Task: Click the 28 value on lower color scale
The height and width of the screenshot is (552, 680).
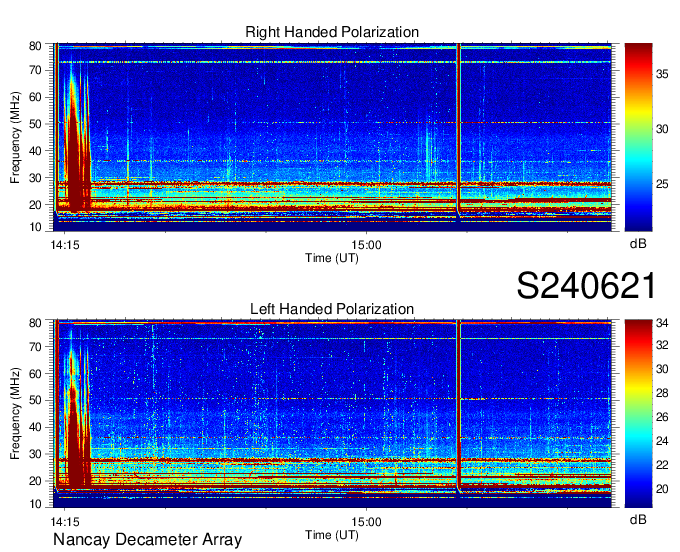Action: 662,393
